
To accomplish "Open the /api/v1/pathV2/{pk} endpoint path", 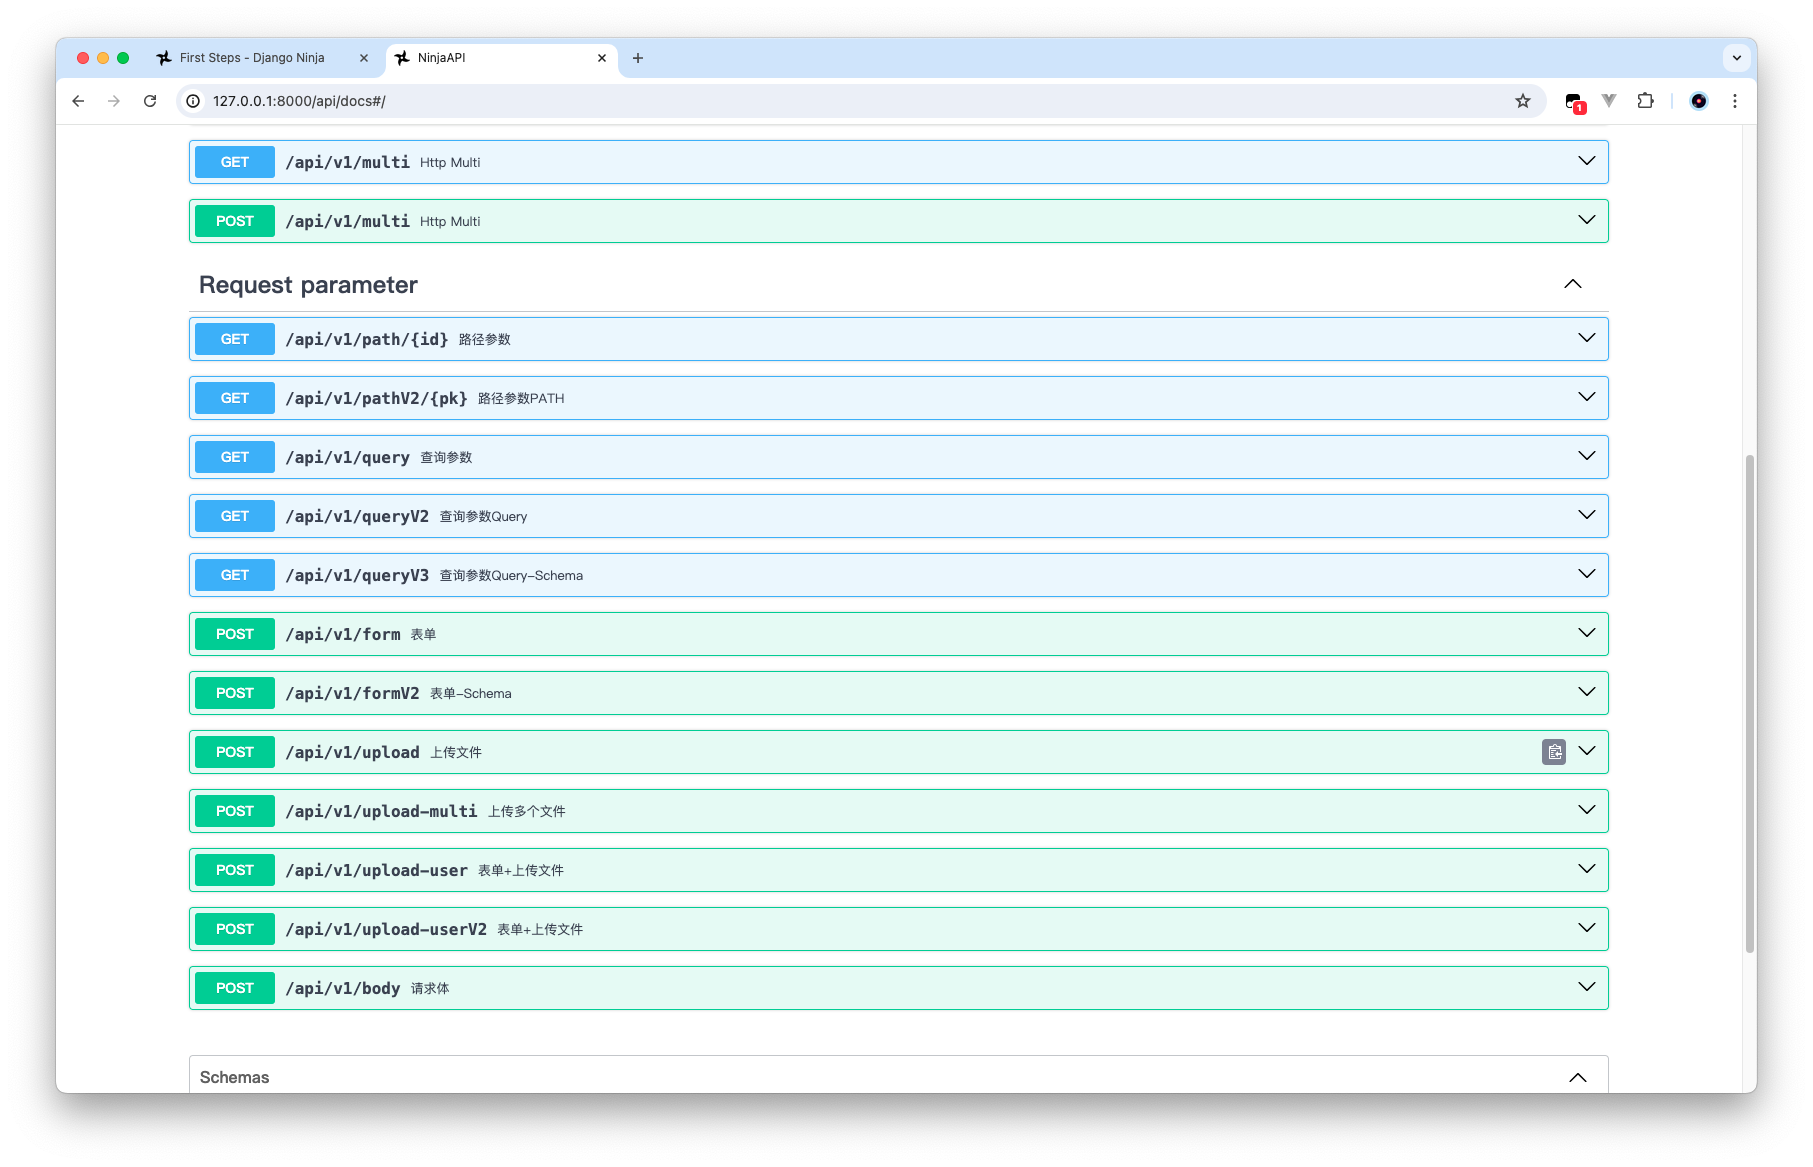I will [x=377, y=398].
